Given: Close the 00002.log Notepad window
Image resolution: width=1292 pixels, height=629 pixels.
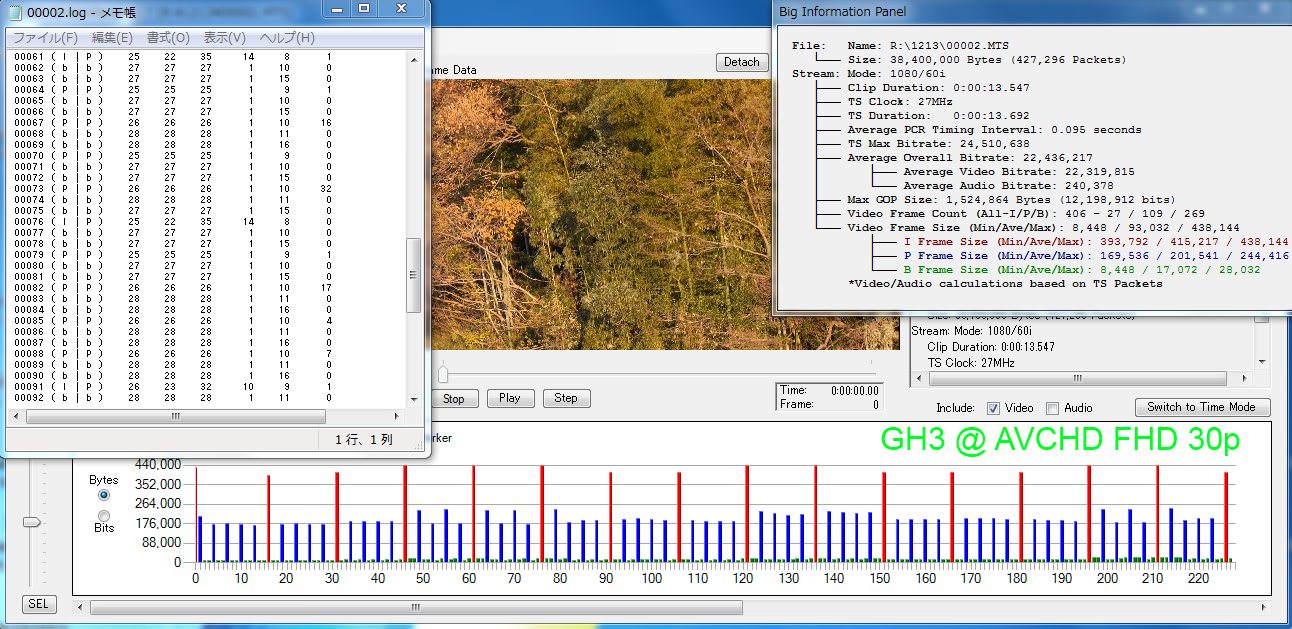Looking at the screenshot, I should 401,8.
